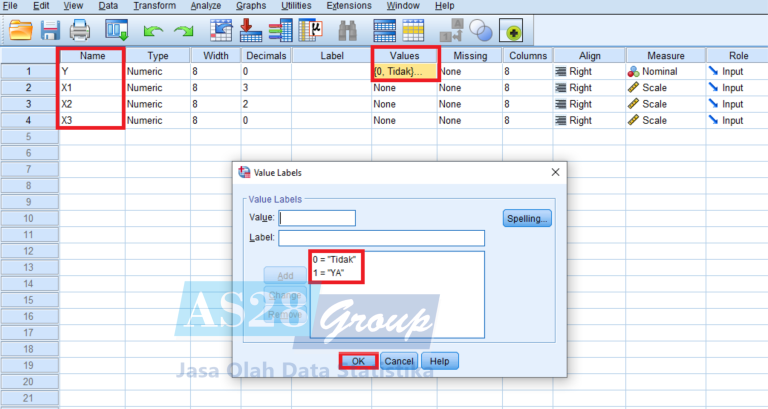Click the Undo arrow icon
The height and width of the screenshot is (409, 768).
[153, 30]
